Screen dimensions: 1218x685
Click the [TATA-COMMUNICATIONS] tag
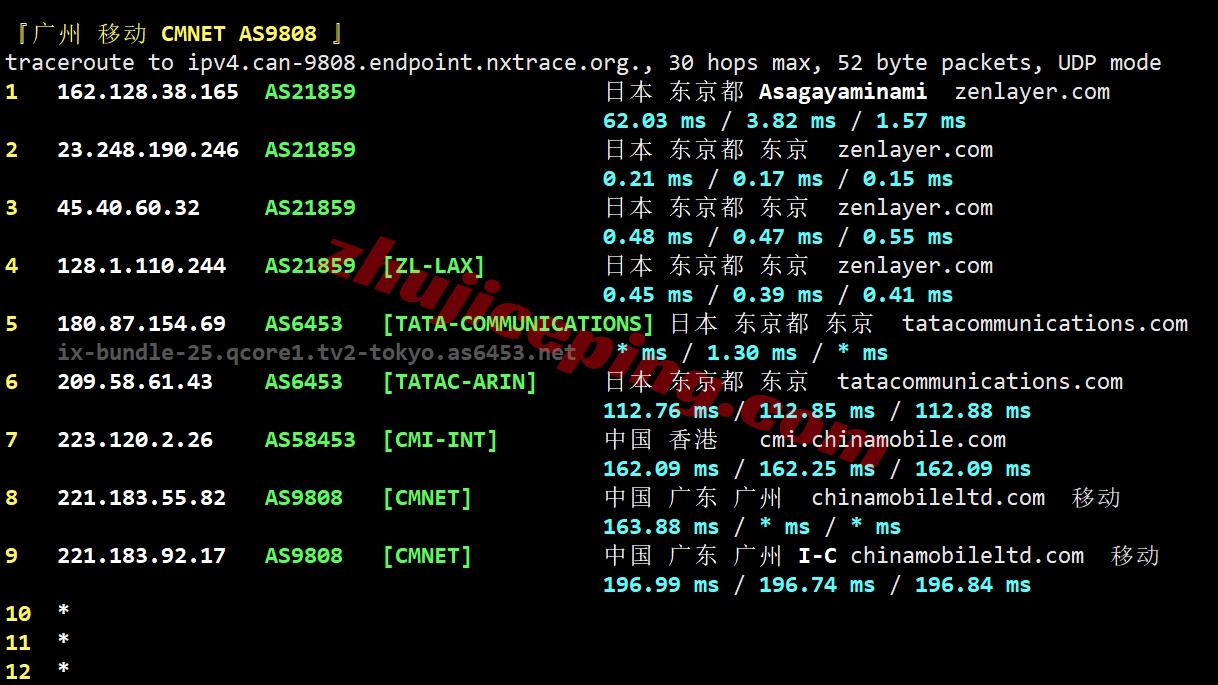pos(518,324)
